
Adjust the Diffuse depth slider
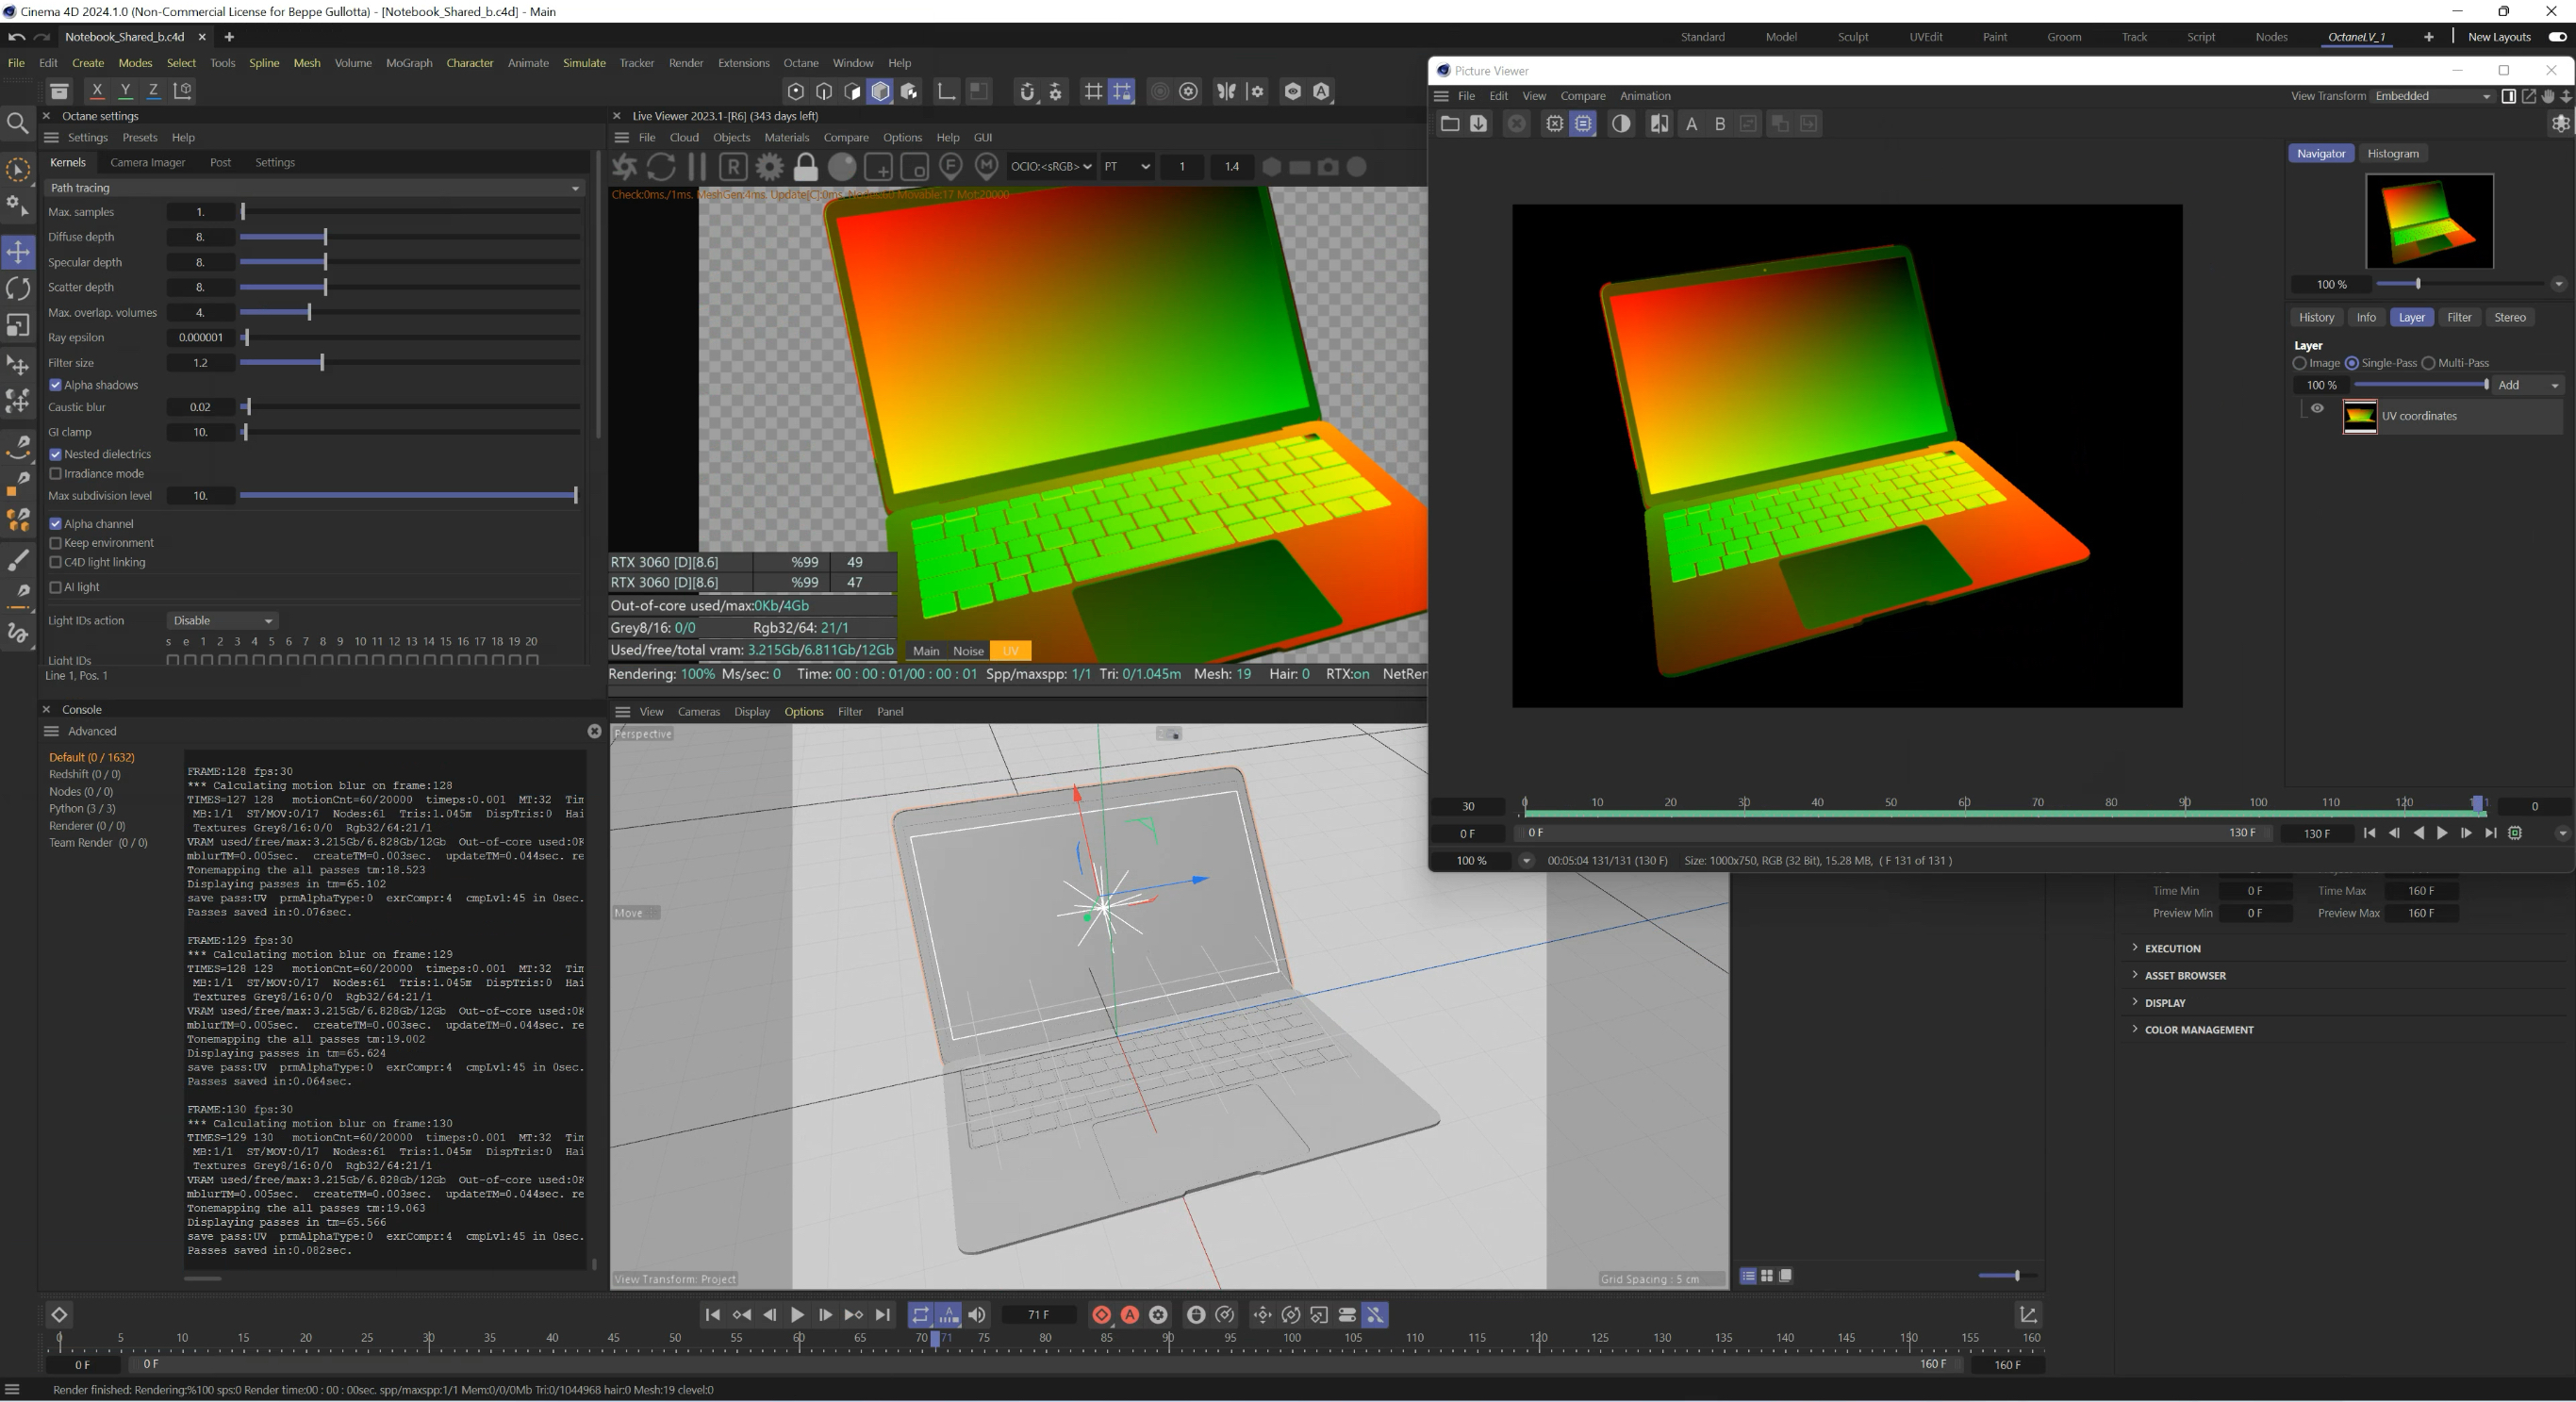[x=325, y=237]
